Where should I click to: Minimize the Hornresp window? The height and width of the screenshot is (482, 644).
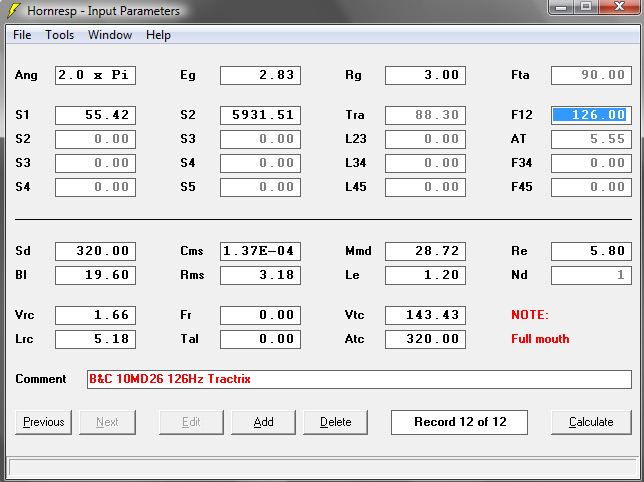coord(561,7)
